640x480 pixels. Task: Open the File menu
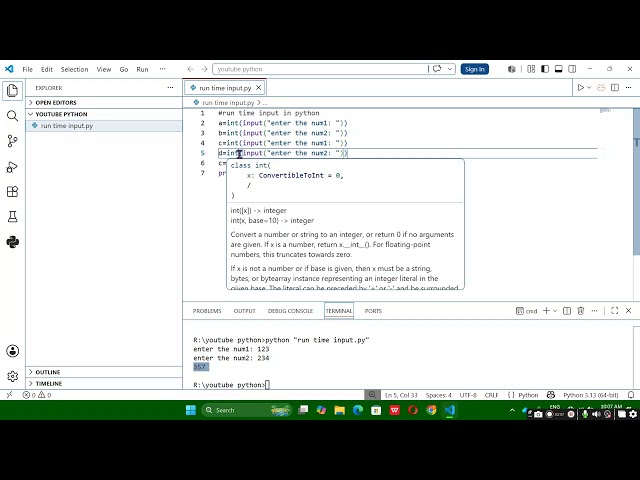tap(27, 69)
